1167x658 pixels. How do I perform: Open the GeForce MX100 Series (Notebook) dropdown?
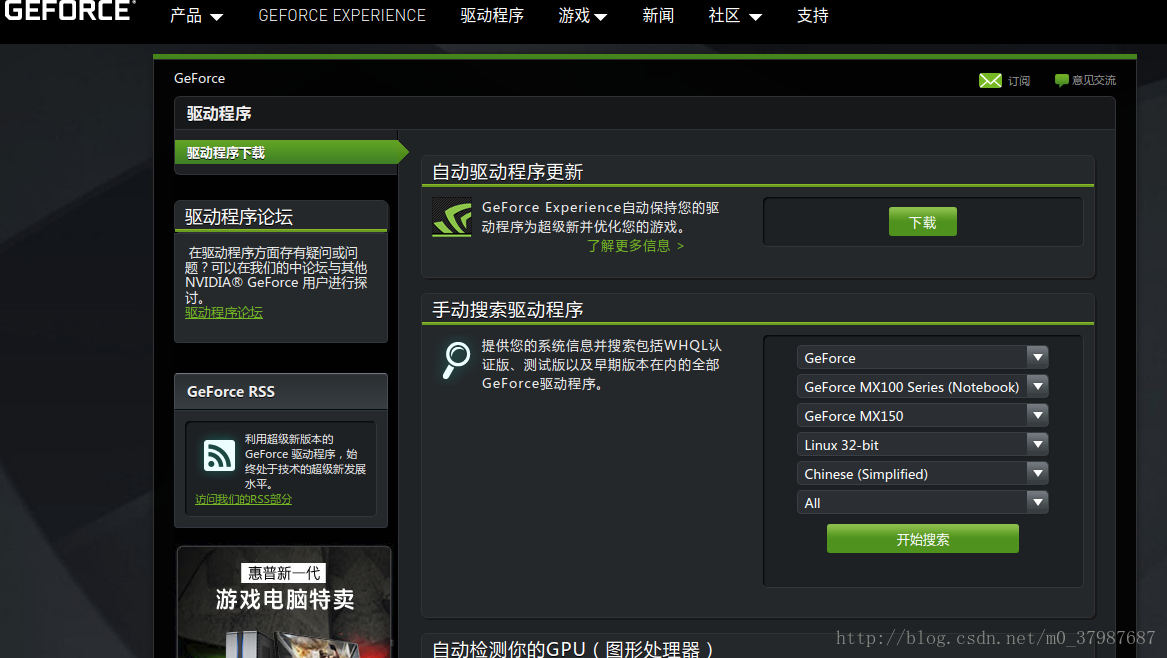[922, 386]
